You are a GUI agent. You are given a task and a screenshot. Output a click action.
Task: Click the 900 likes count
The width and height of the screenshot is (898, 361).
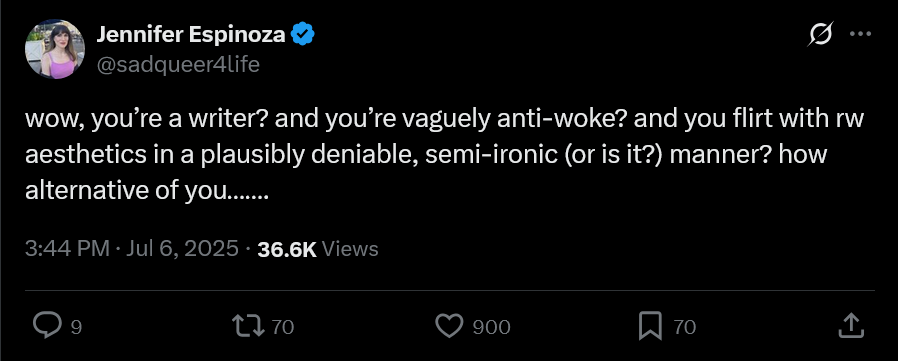(x=491, y=327)
